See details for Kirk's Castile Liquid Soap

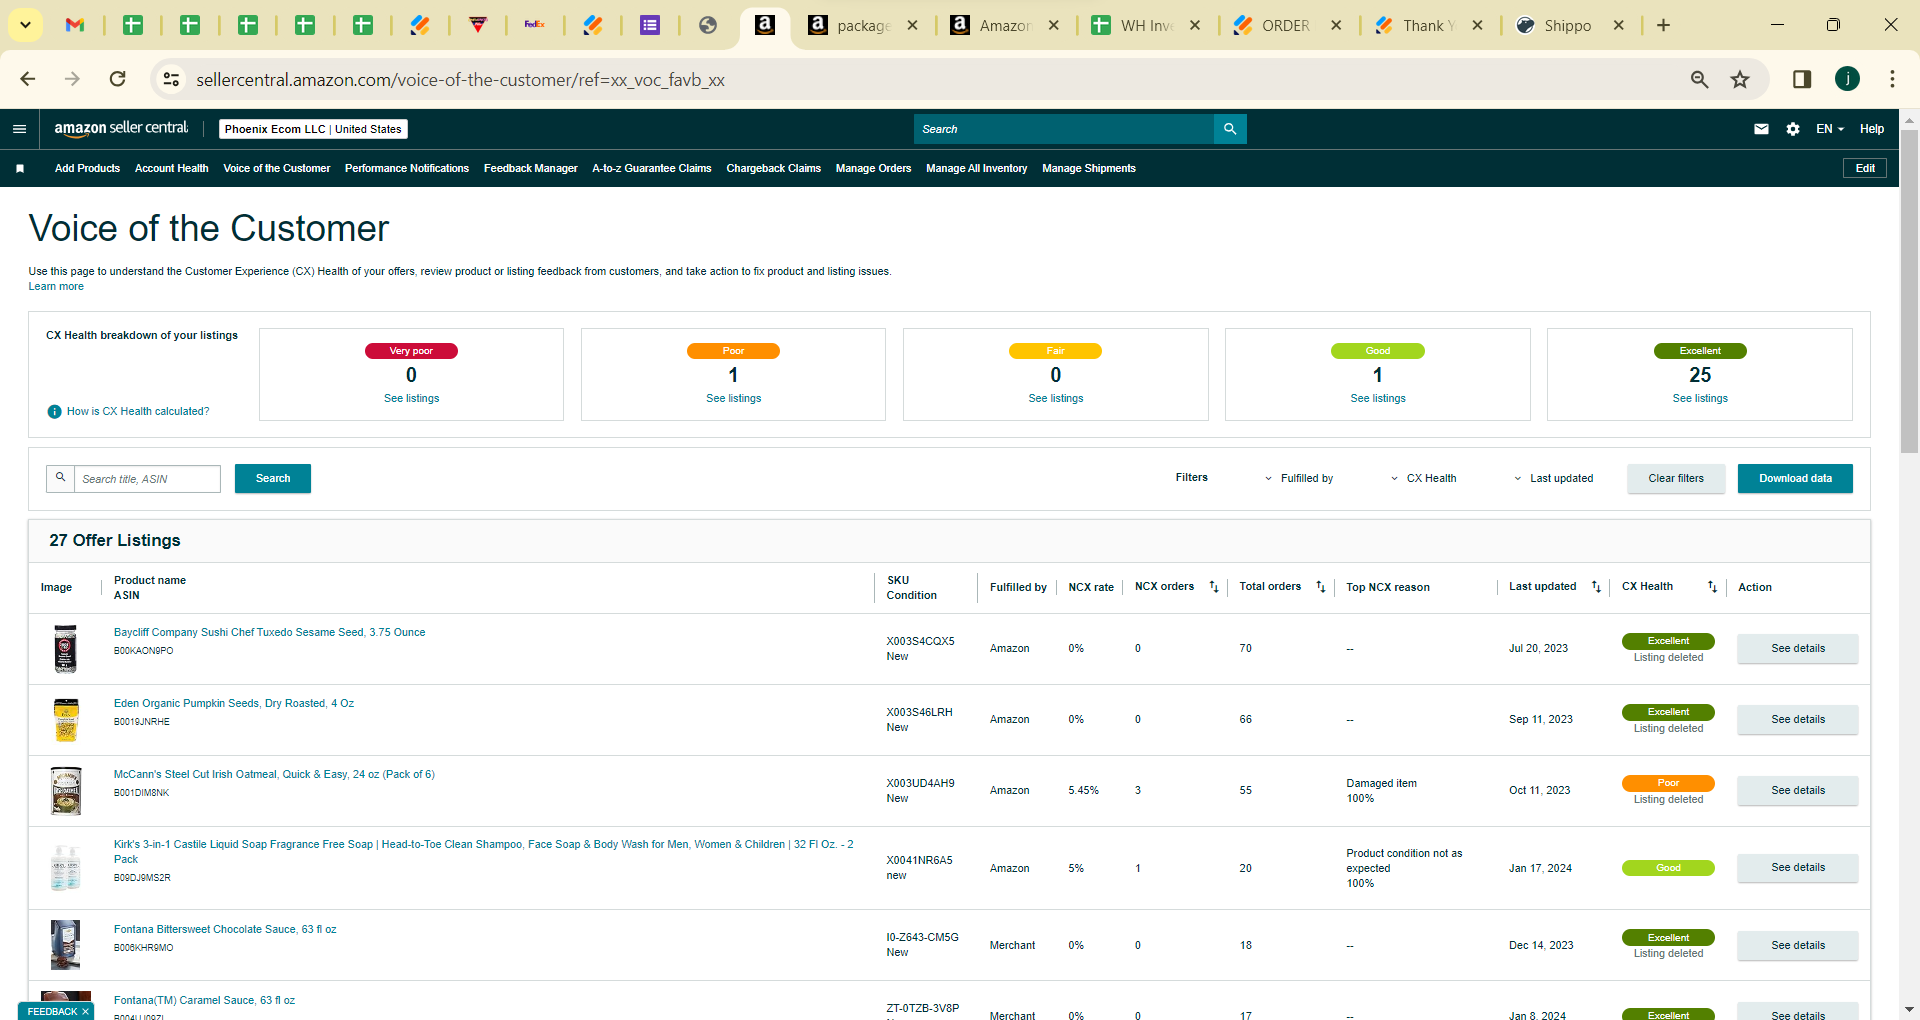[1798, 868]
